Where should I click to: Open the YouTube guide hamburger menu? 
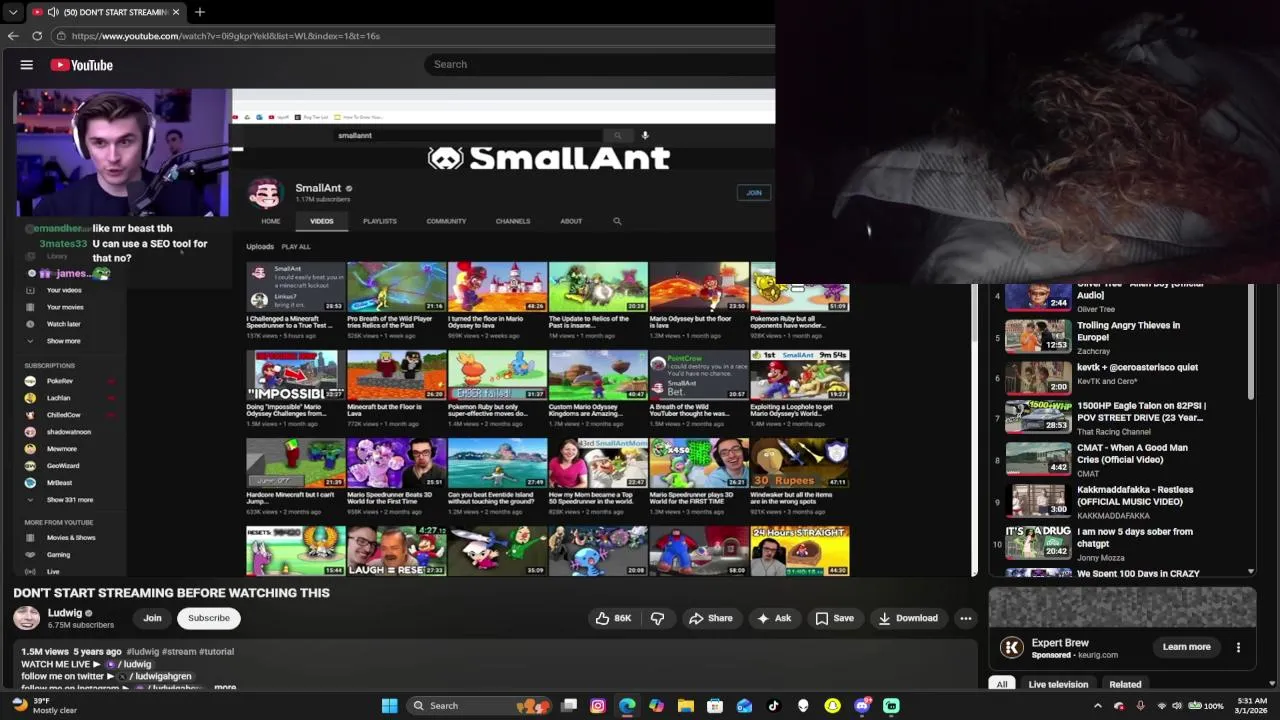tap(27, 65)
